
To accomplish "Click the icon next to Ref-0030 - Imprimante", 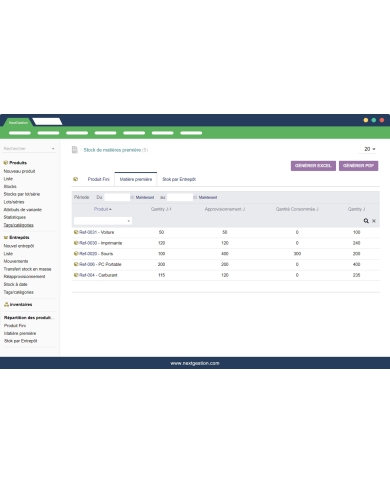I will click(76, 243).
